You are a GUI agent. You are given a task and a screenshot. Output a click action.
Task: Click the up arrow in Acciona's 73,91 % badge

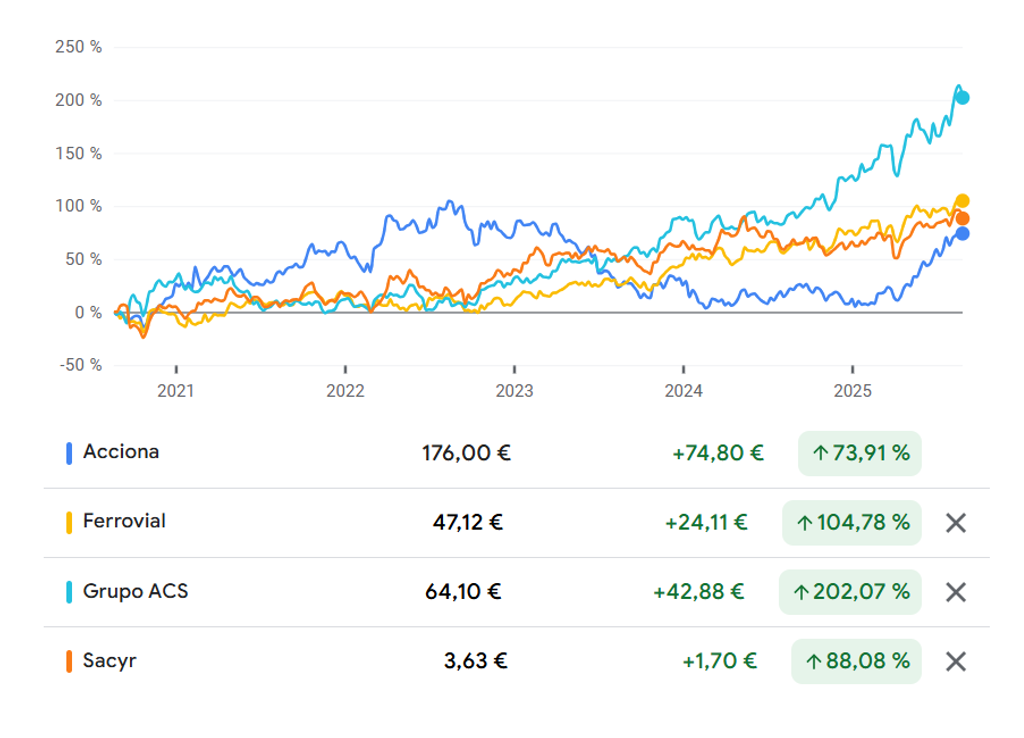[x=820, y=453]
